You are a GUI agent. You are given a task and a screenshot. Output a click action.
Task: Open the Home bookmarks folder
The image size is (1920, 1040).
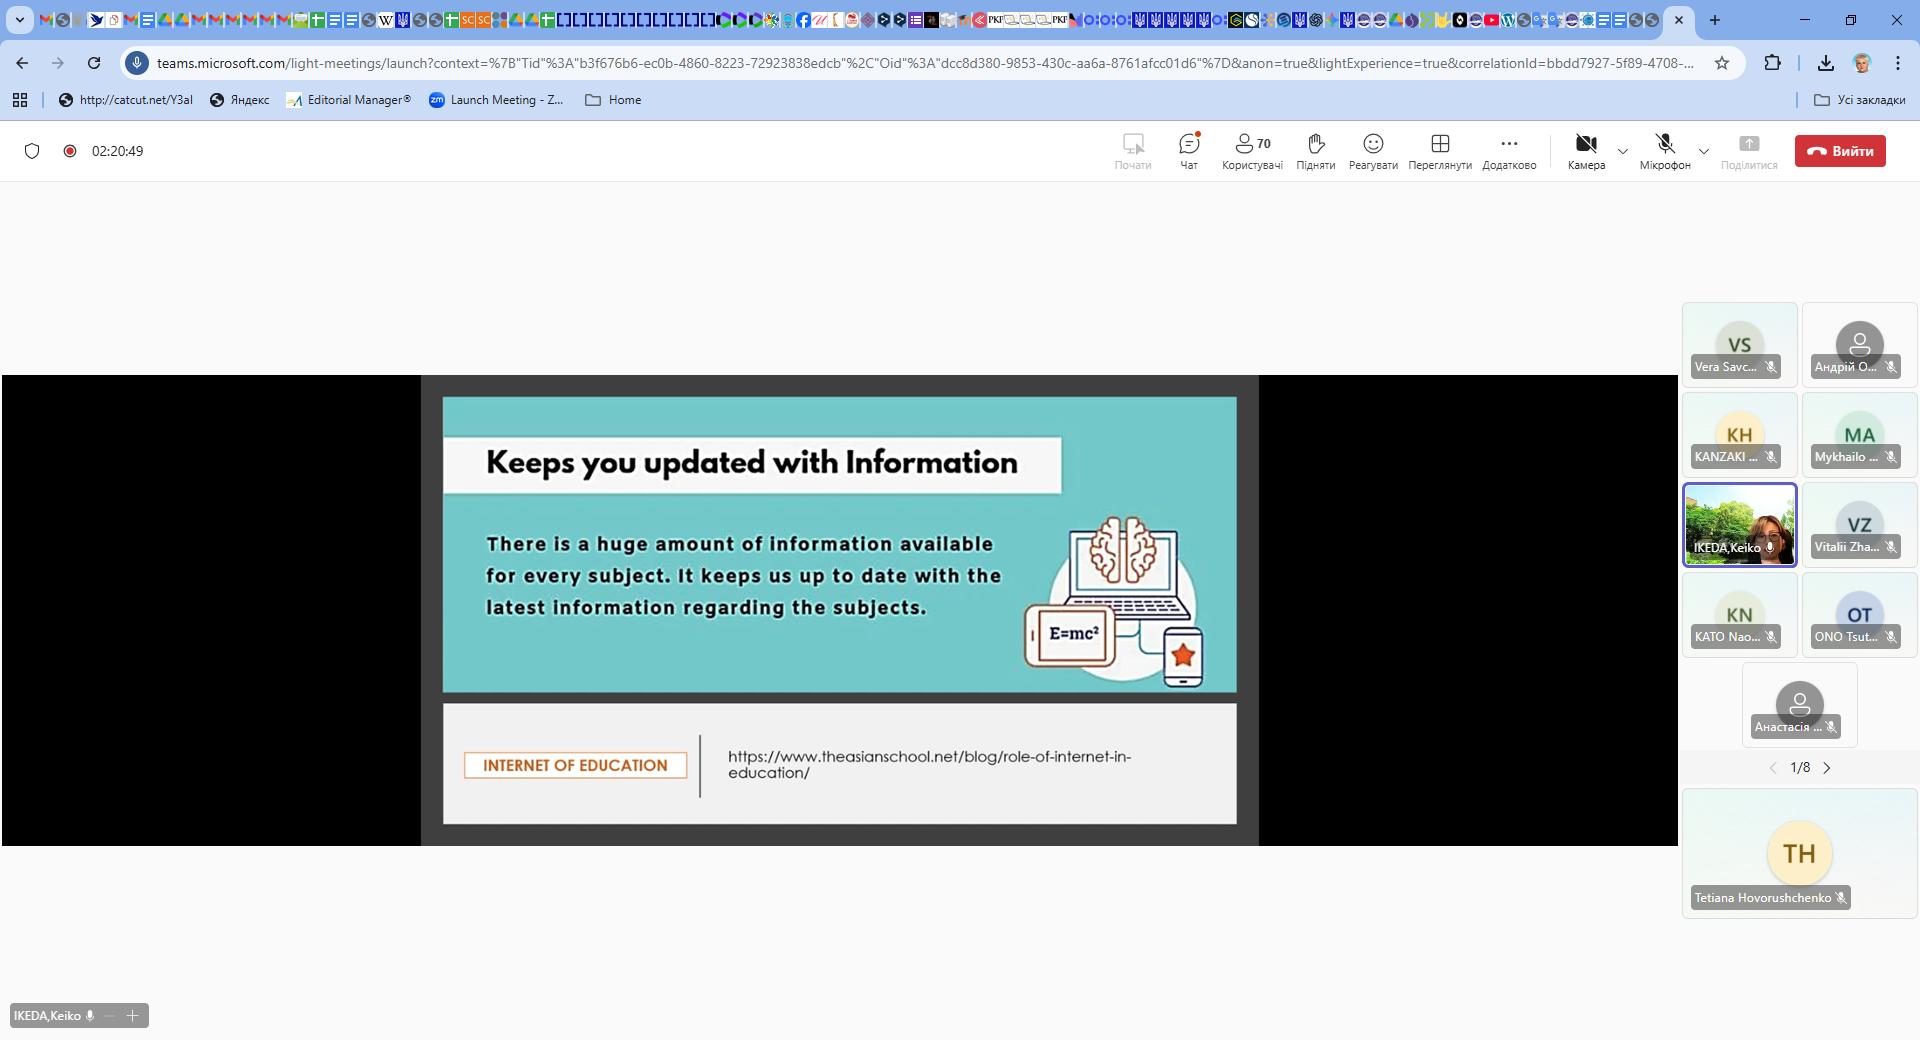tap(613, 100)
